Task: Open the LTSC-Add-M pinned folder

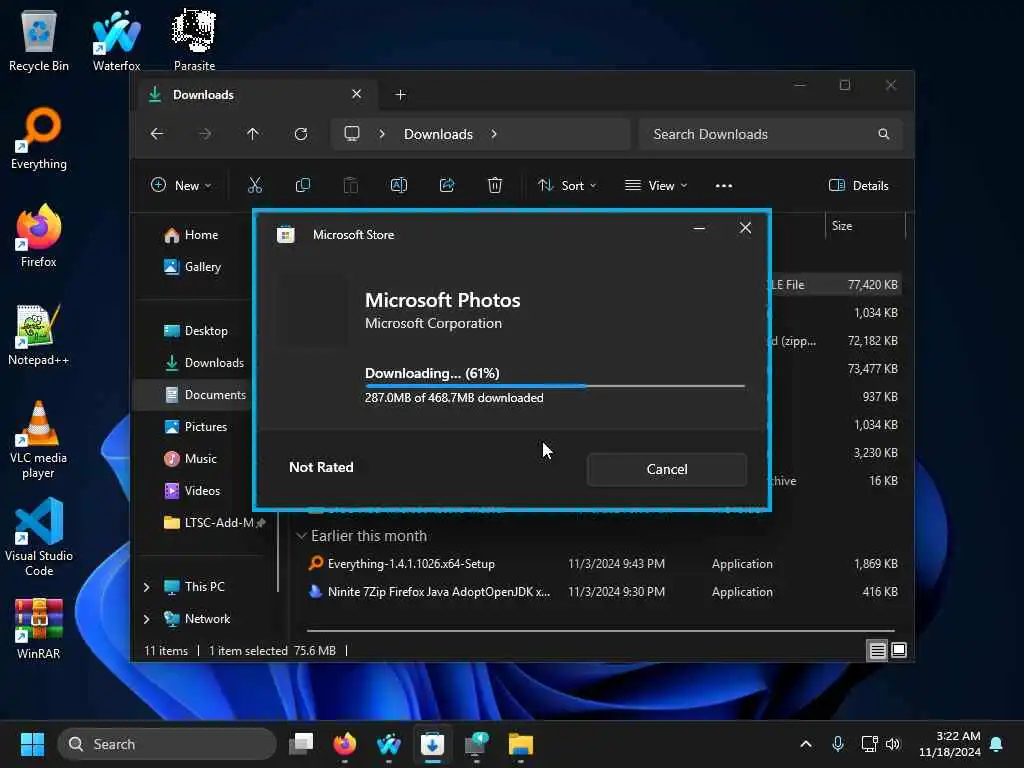Action: (214, 522)
